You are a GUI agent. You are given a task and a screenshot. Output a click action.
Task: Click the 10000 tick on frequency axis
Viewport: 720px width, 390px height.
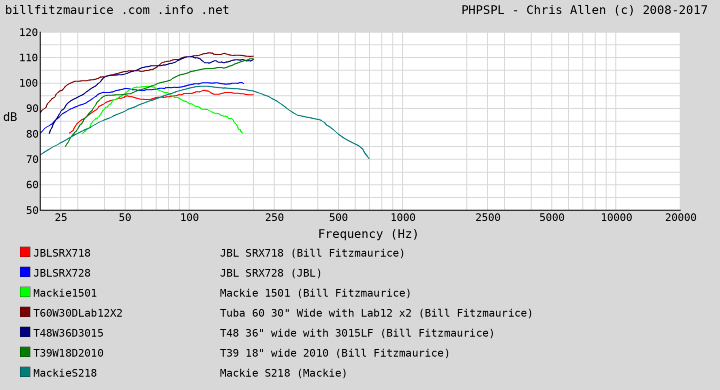[616, 217]
